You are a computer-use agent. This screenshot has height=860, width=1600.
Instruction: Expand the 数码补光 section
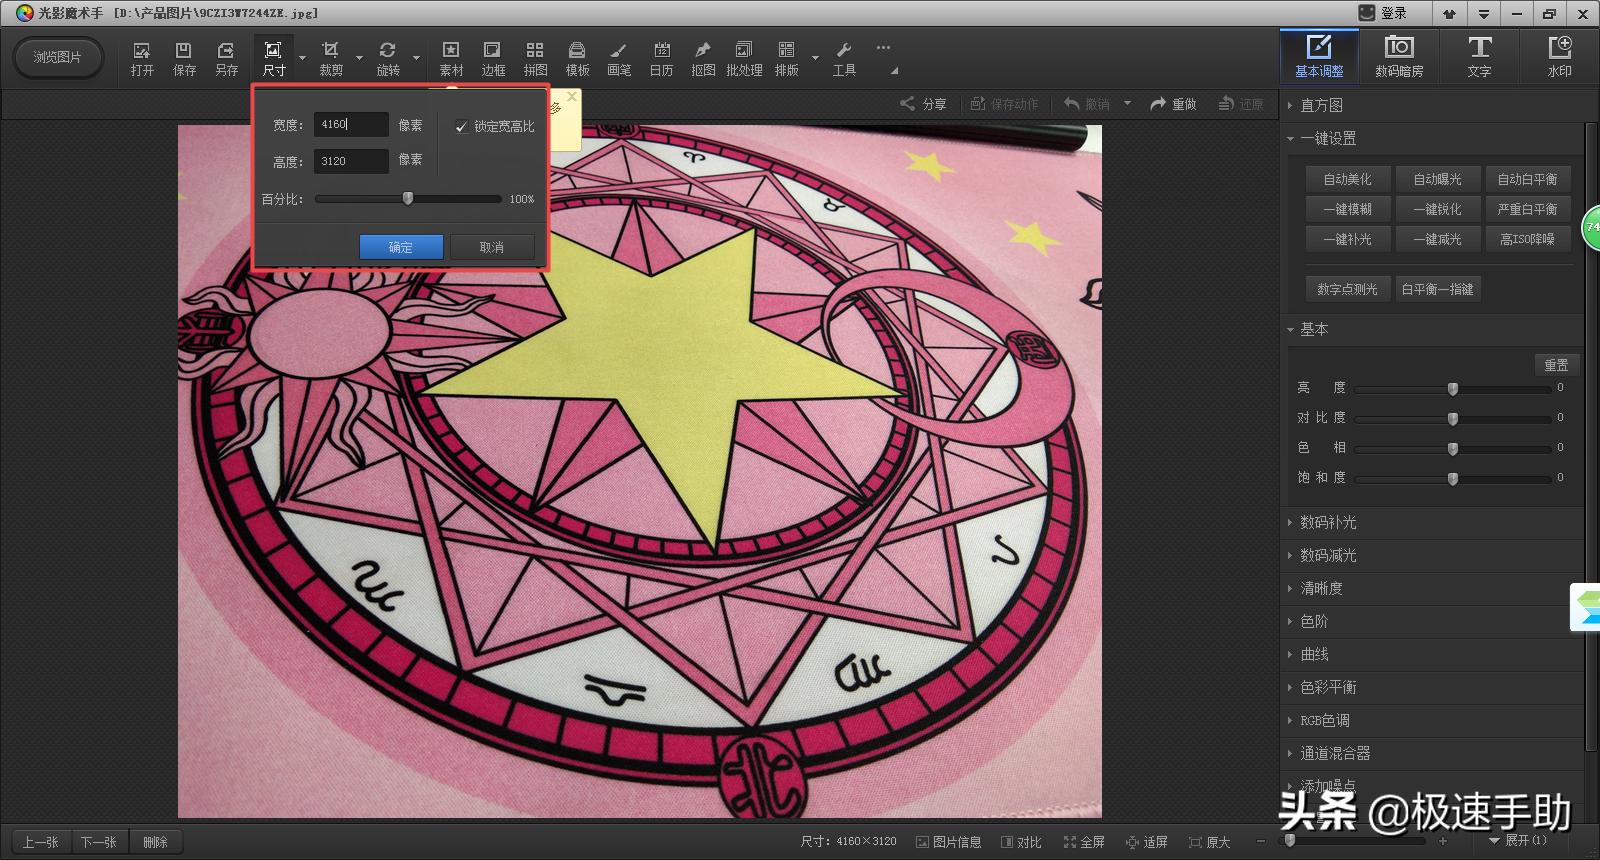[x=1328, y=522]
